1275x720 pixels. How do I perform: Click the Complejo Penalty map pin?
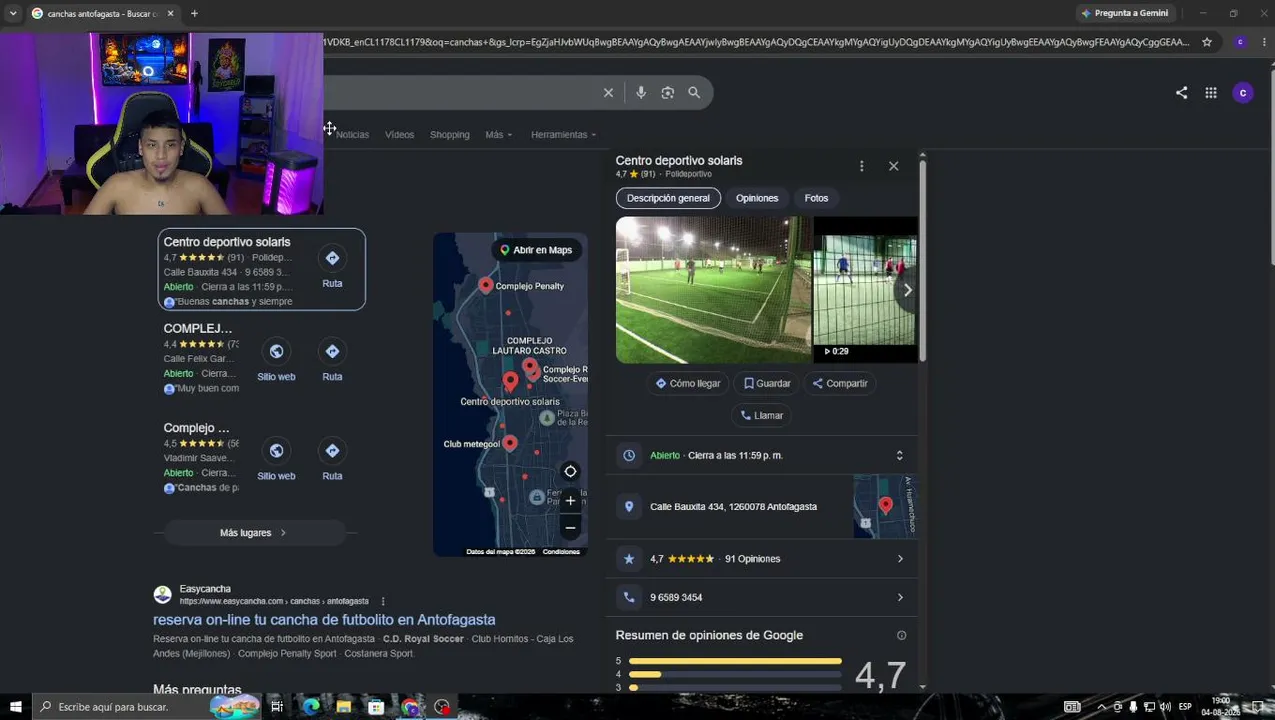(486, 285)
